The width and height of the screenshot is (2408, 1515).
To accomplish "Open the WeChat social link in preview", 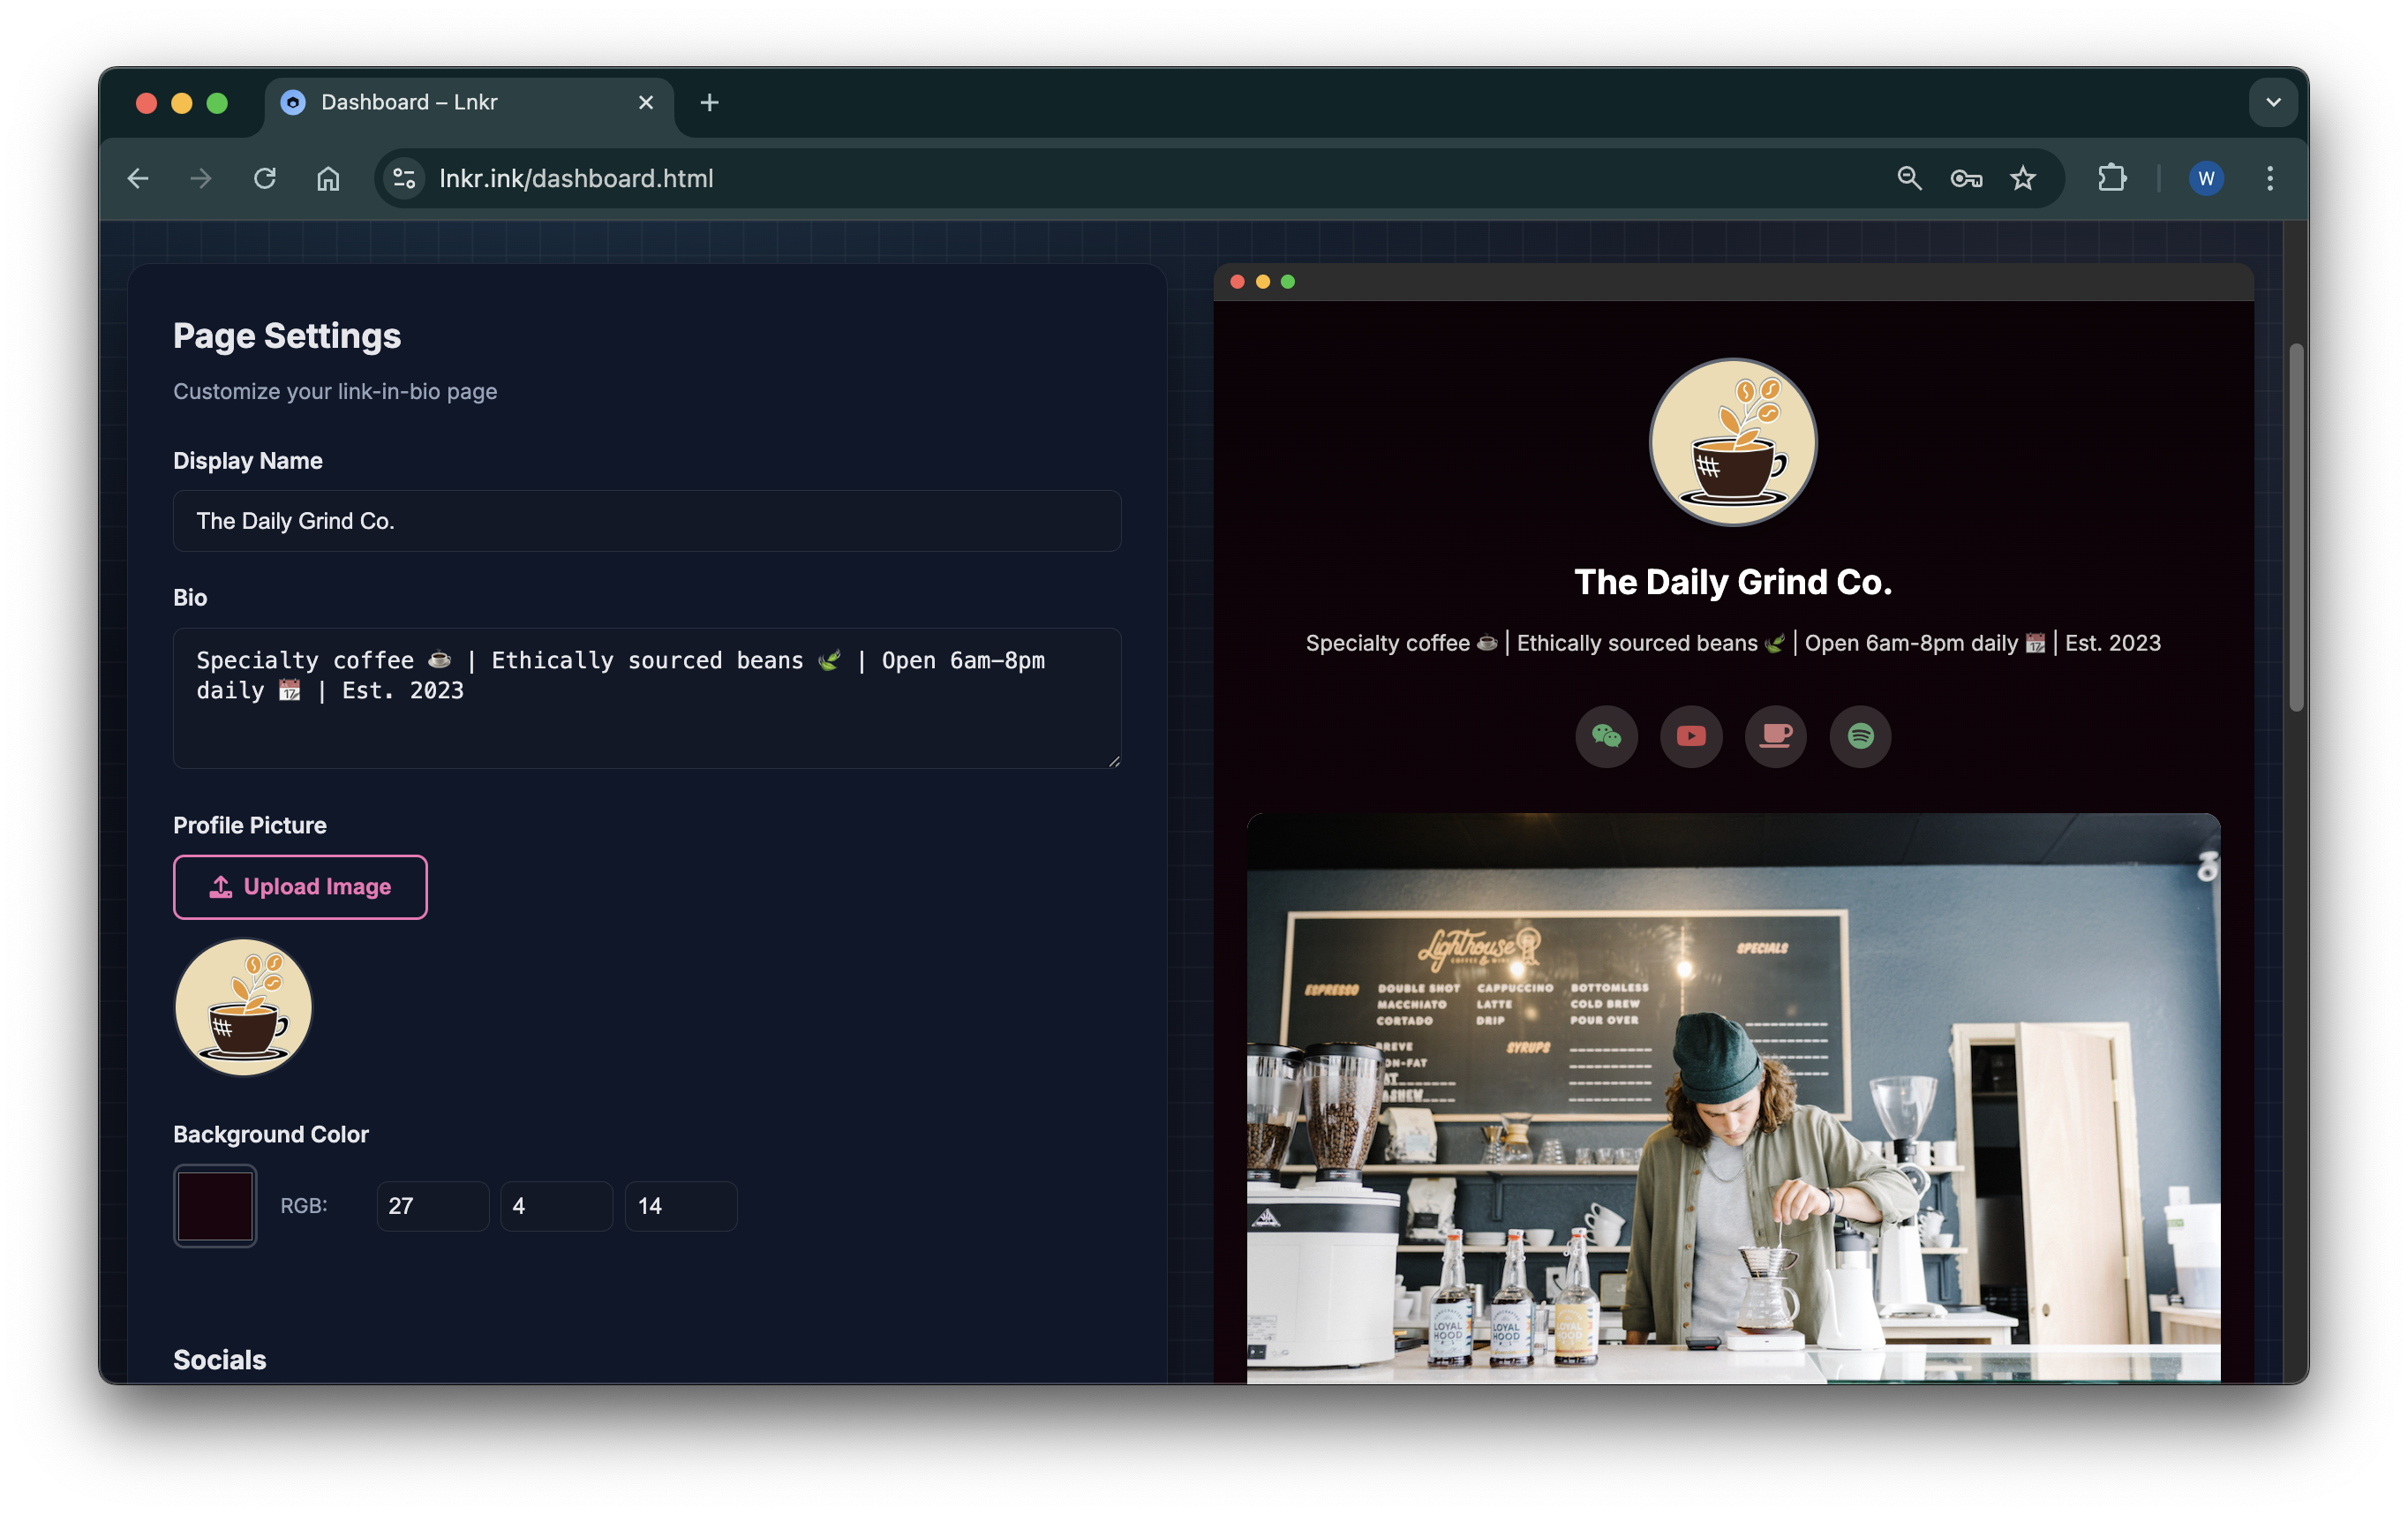I will tap(1607, 736).
